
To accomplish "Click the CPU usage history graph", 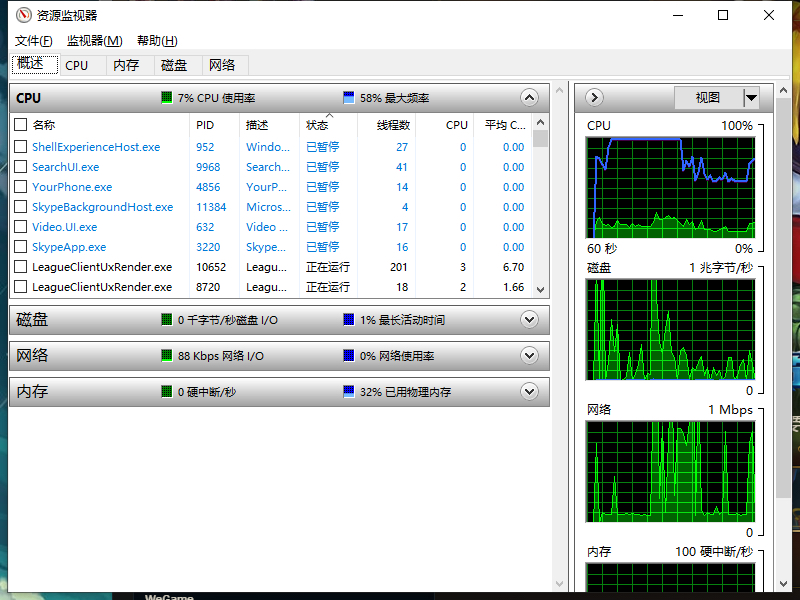I will coord(670,187).
